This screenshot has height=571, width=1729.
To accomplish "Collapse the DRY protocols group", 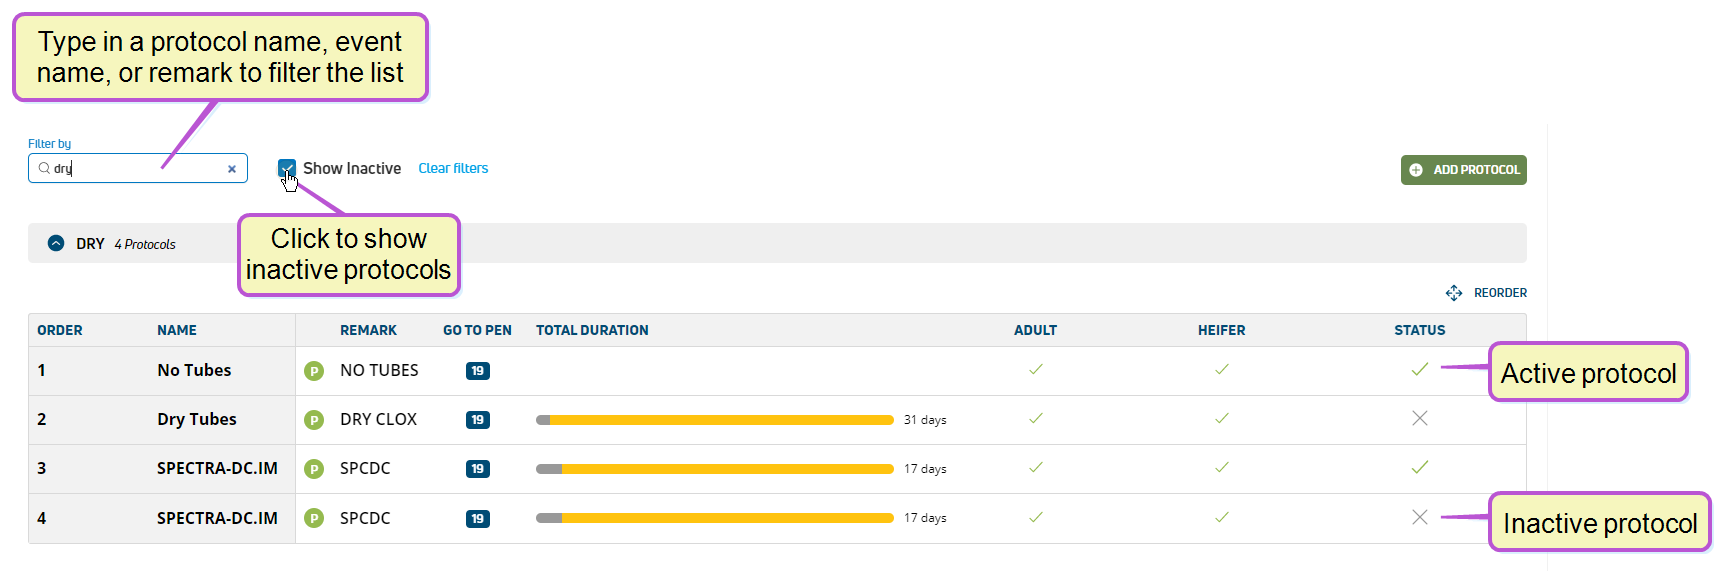I will click(56, 243).
